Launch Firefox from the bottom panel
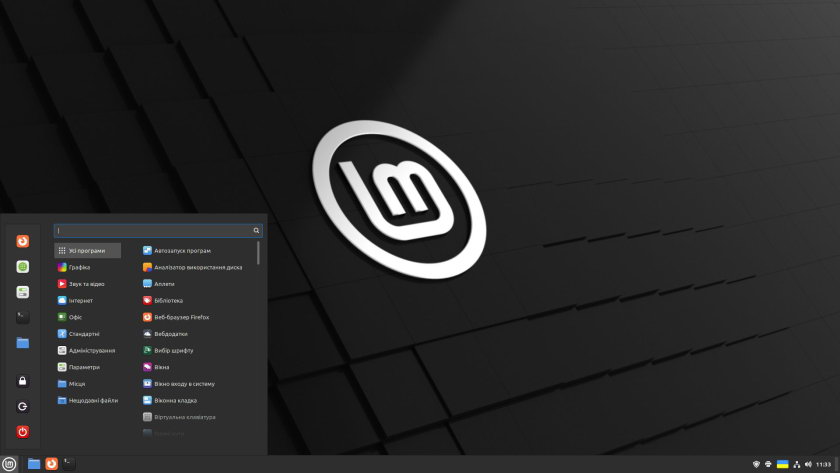 pos(51,464)
